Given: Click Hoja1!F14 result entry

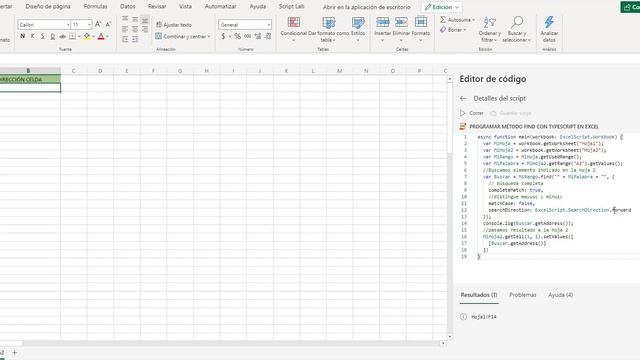Looking at the screenshot, I should point(484,317).
